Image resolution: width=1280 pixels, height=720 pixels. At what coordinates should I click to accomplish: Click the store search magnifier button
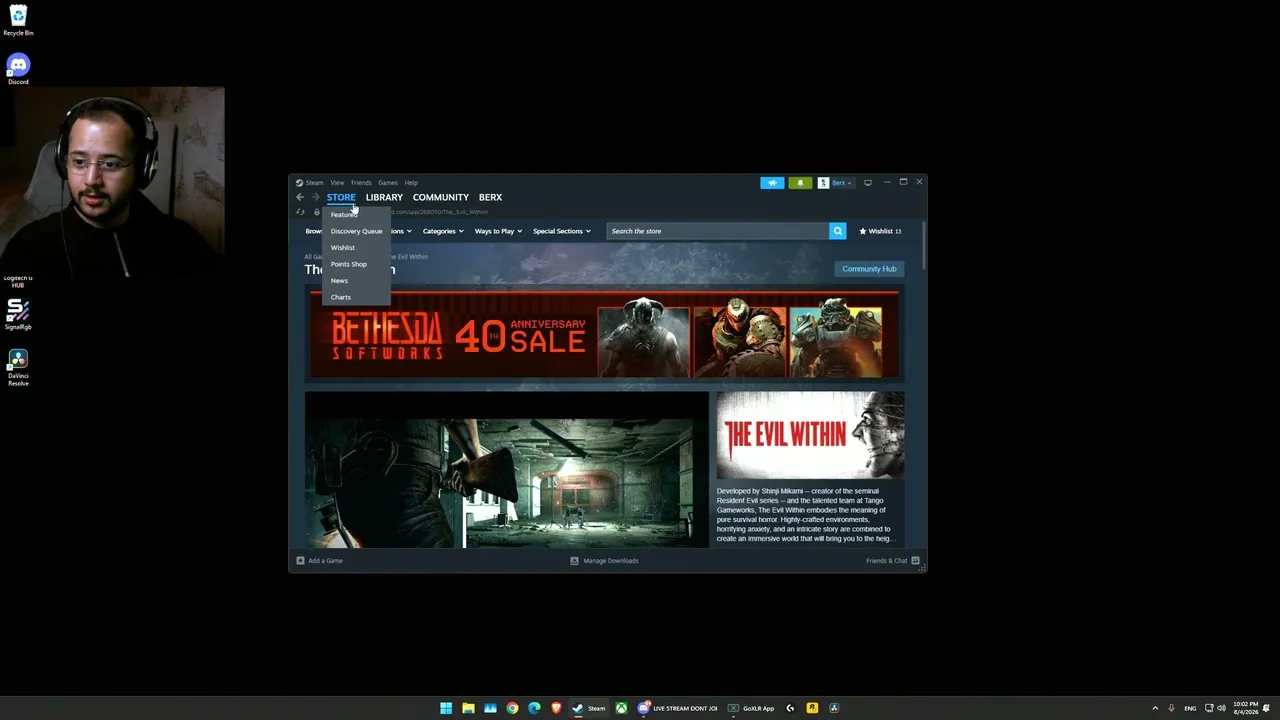tap(838, 231)
